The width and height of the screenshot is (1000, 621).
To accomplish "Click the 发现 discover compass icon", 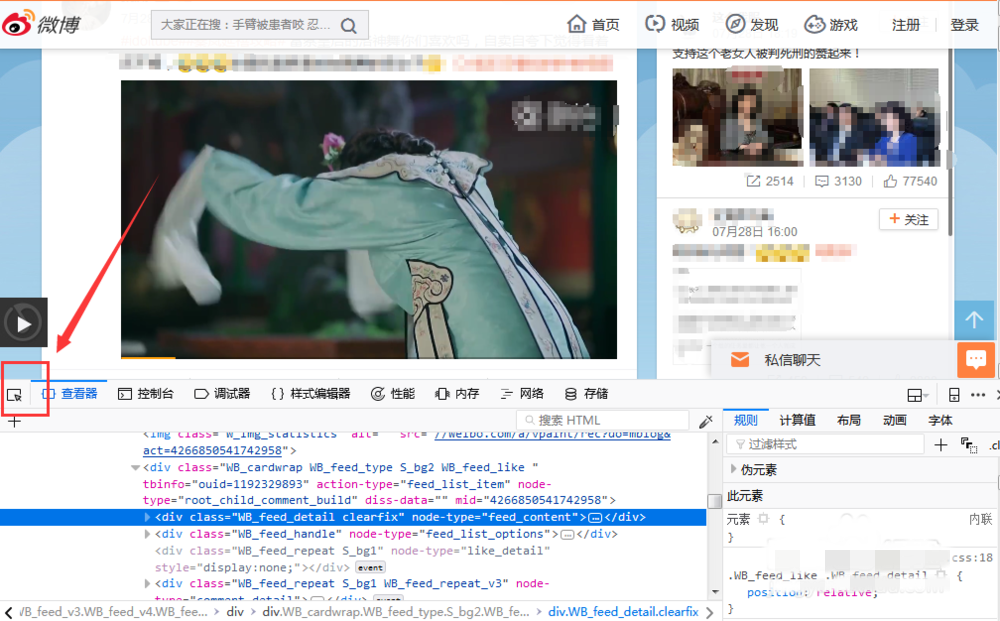I will pyautogui.click(x=734, y=23).
